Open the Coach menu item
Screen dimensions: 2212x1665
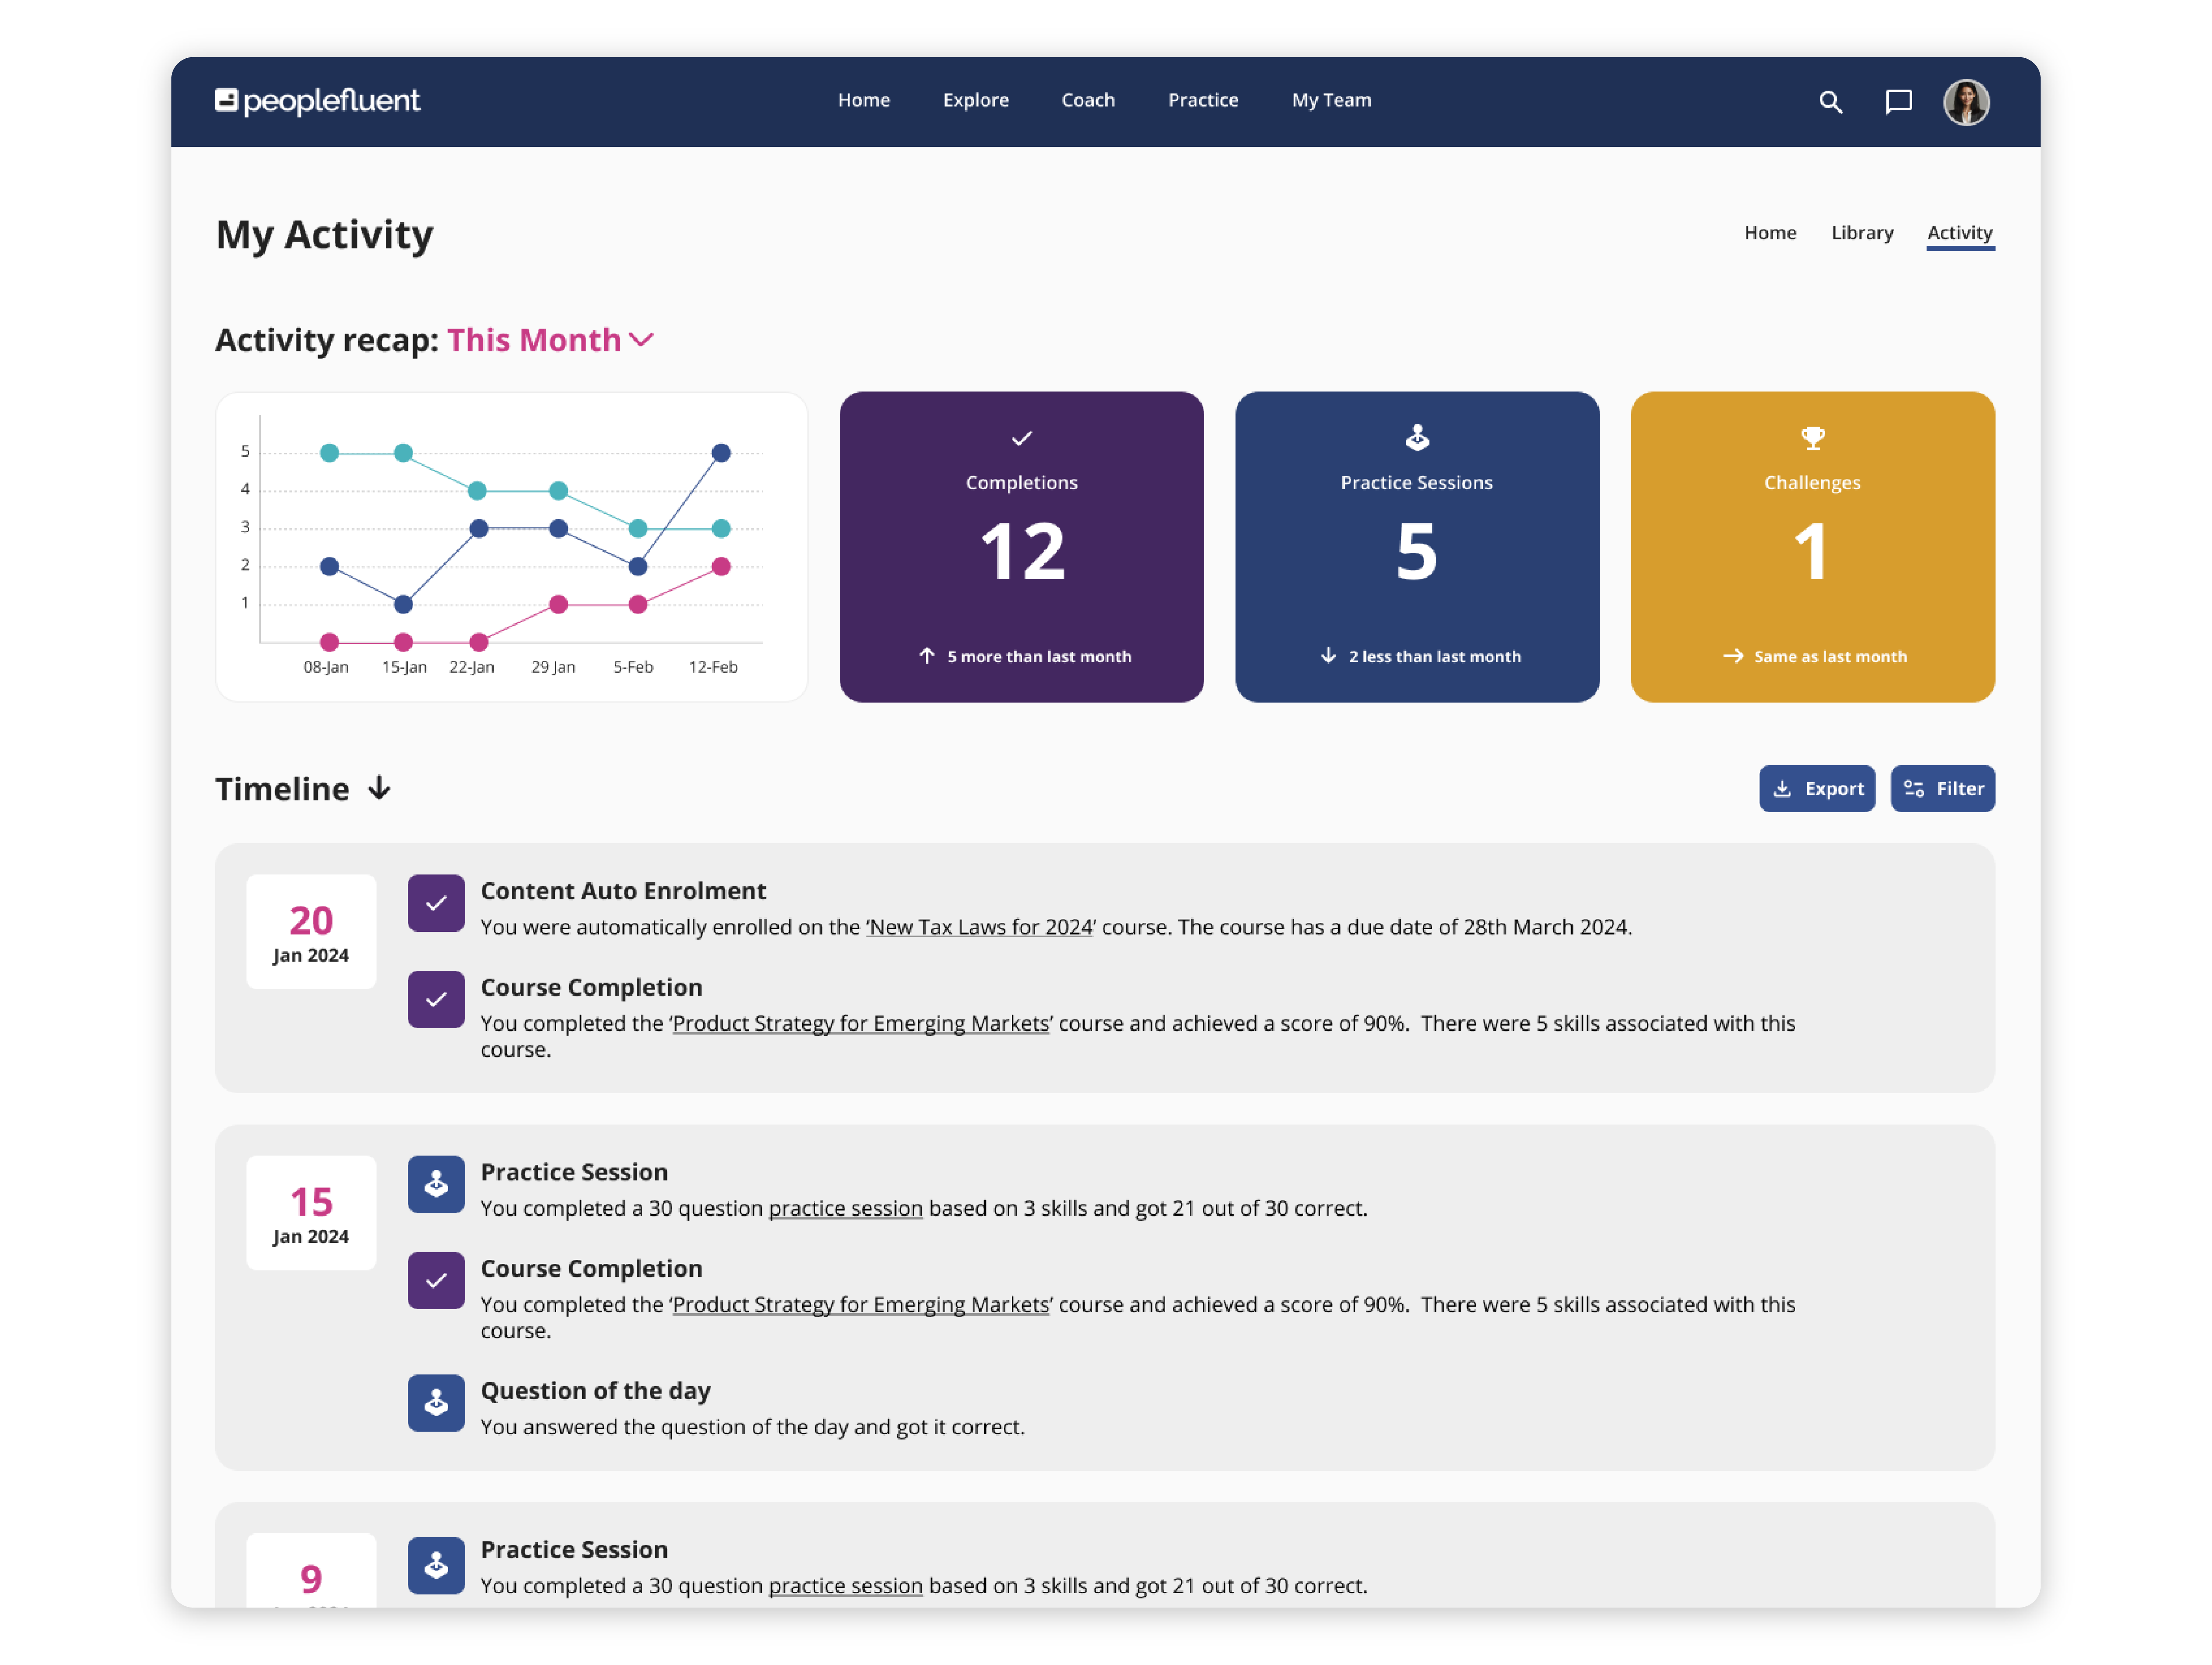[1088, 100]
